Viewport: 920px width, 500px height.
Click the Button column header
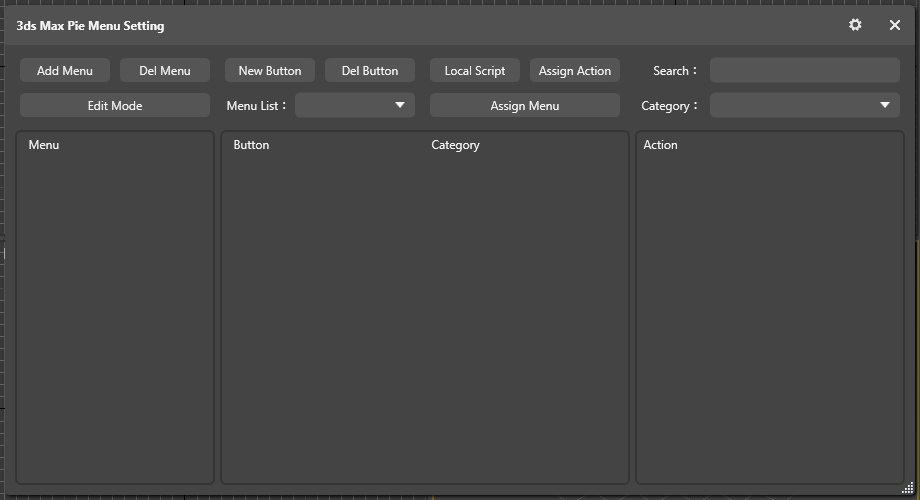(x=251, y=145)
